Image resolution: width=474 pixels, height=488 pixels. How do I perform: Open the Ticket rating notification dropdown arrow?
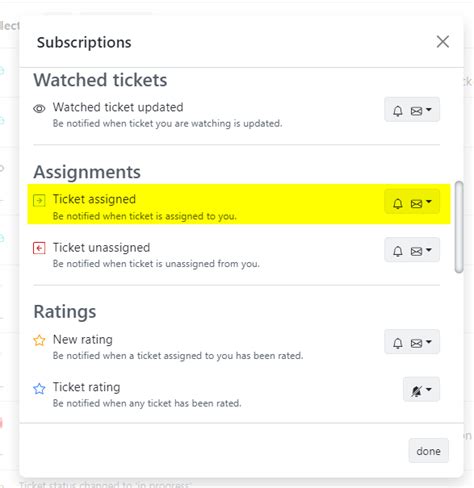coord(429,389)
